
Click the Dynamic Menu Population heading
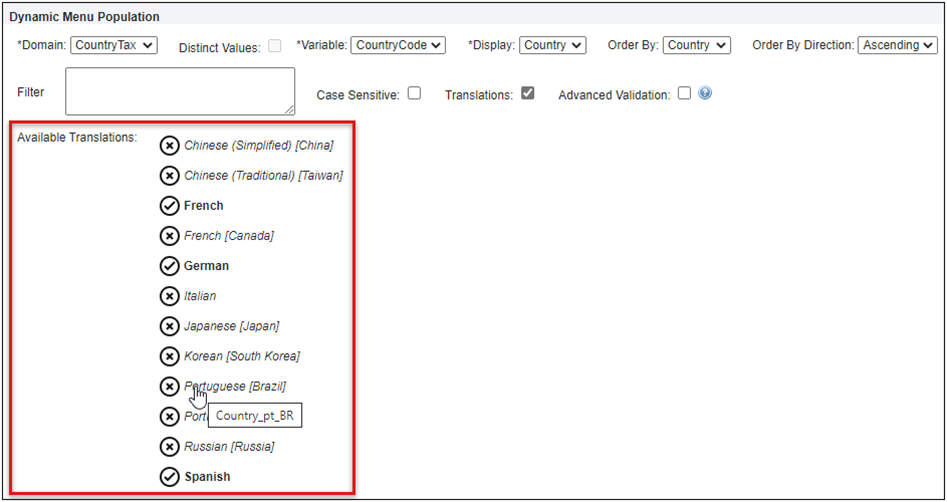pos(85,17)
